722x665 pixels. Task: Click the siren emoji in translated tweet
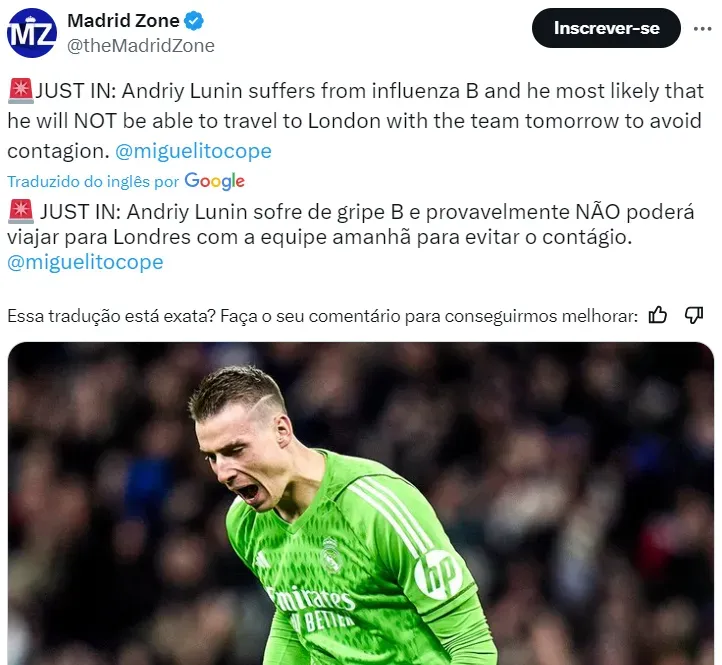21,211
